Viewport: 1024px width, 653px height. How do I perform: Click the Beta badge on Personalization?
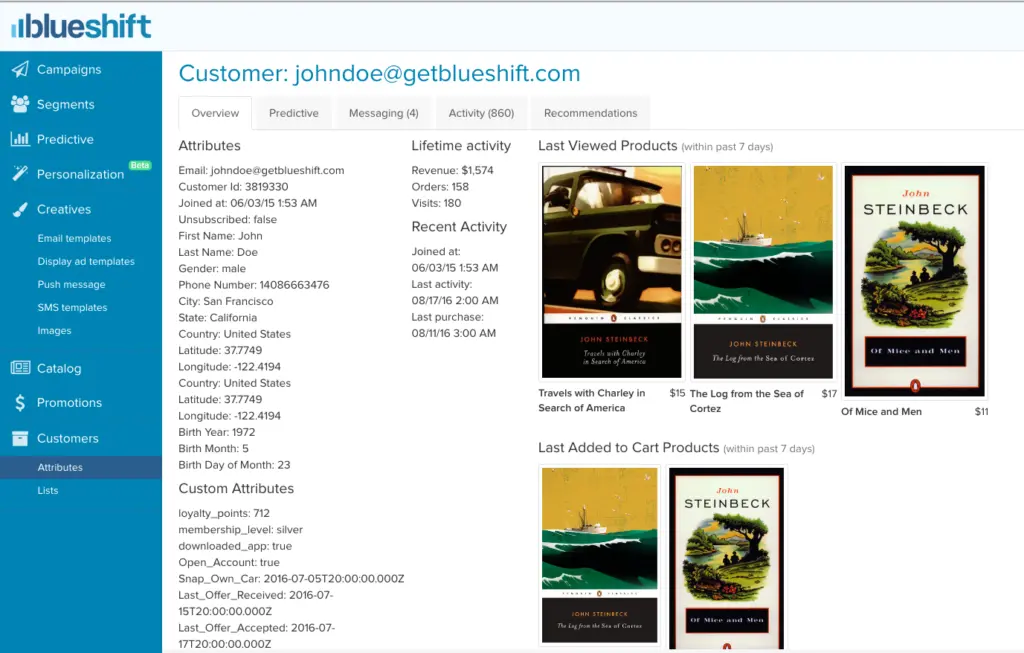[140, 165]
